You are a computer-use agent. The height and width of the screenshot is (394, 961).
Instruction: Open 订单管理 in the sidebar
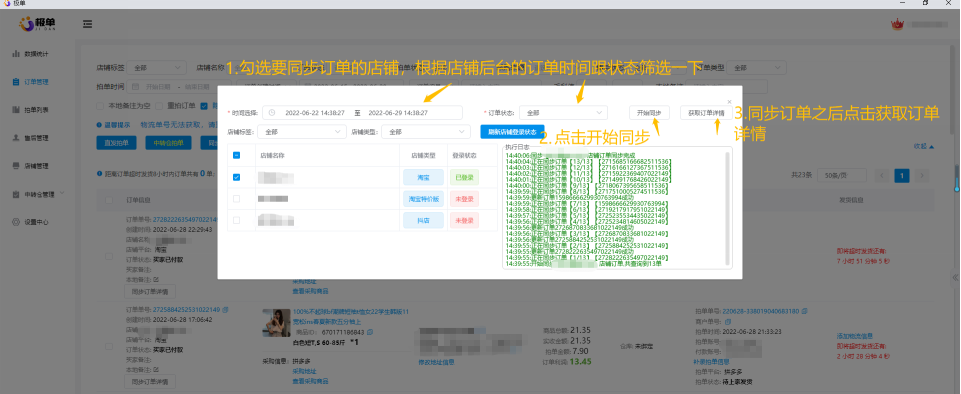coord(36,81)
